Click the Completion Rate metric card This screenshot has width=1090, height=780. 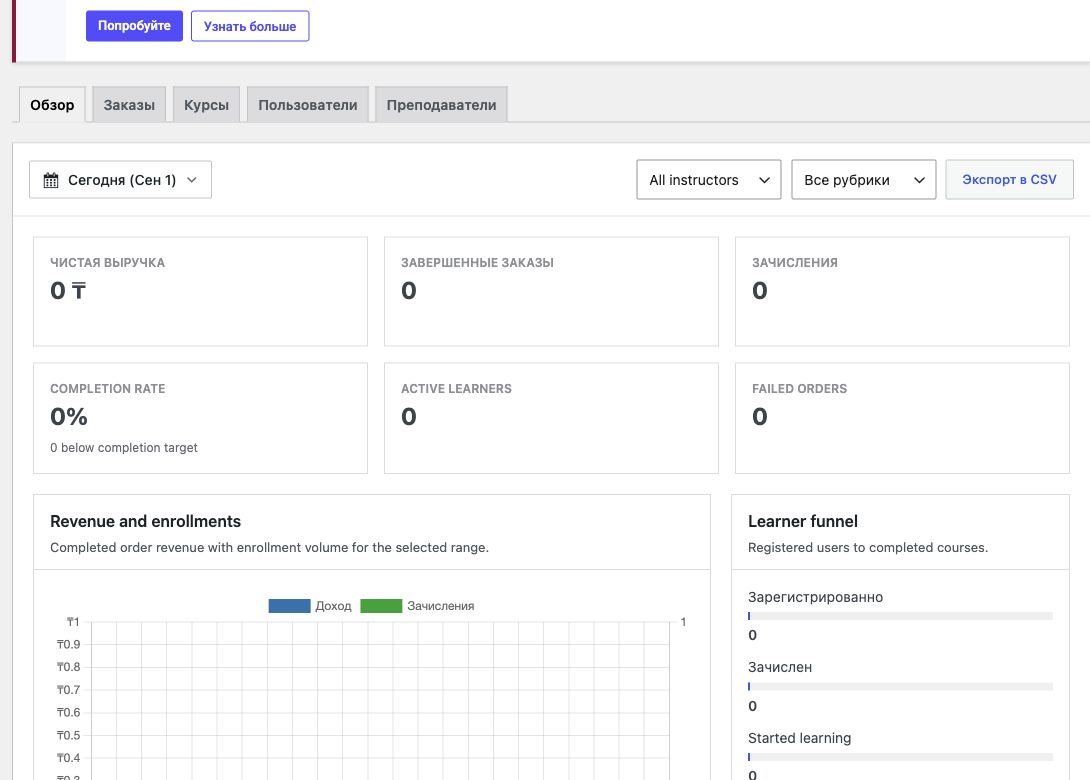click(200, 419)
